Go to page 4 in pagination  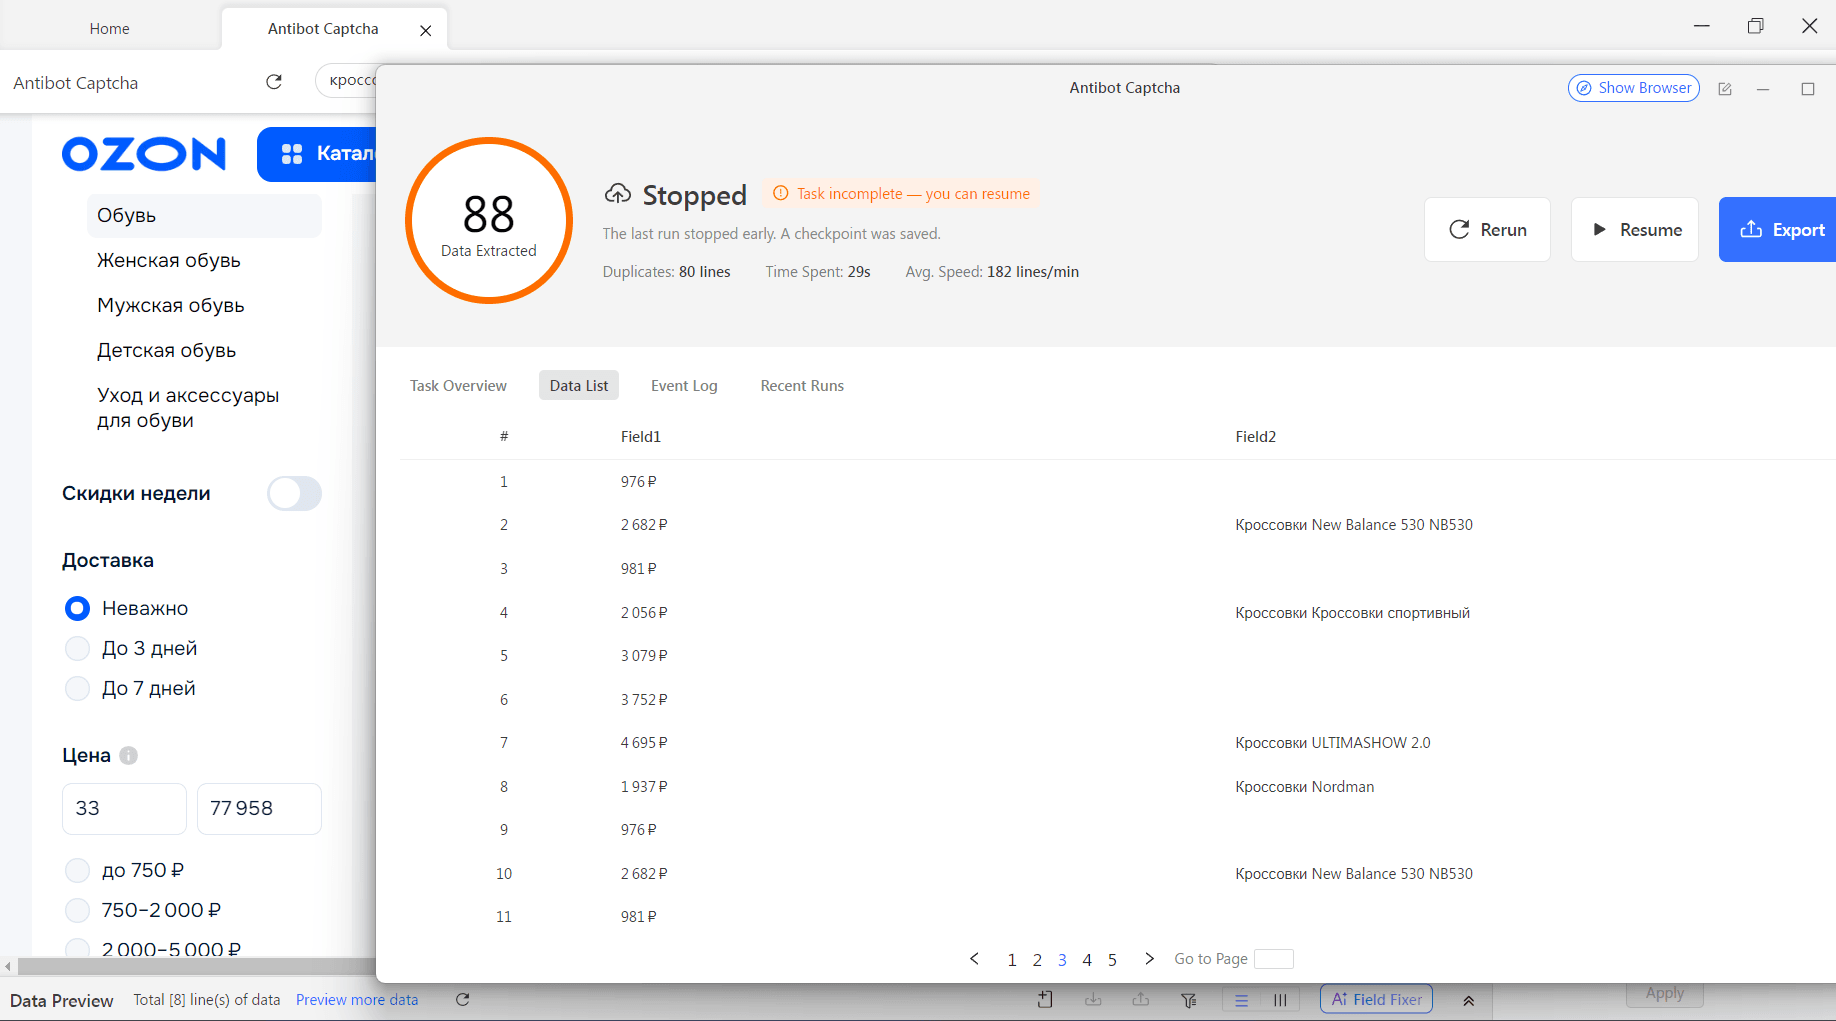[1087, 960]
